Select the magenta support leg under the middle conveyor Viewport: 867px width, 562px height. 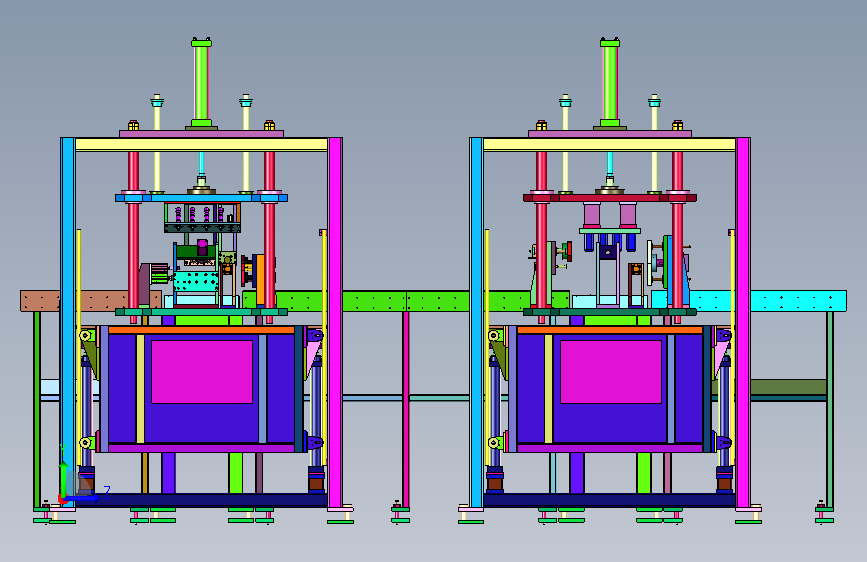click(405, 408)
